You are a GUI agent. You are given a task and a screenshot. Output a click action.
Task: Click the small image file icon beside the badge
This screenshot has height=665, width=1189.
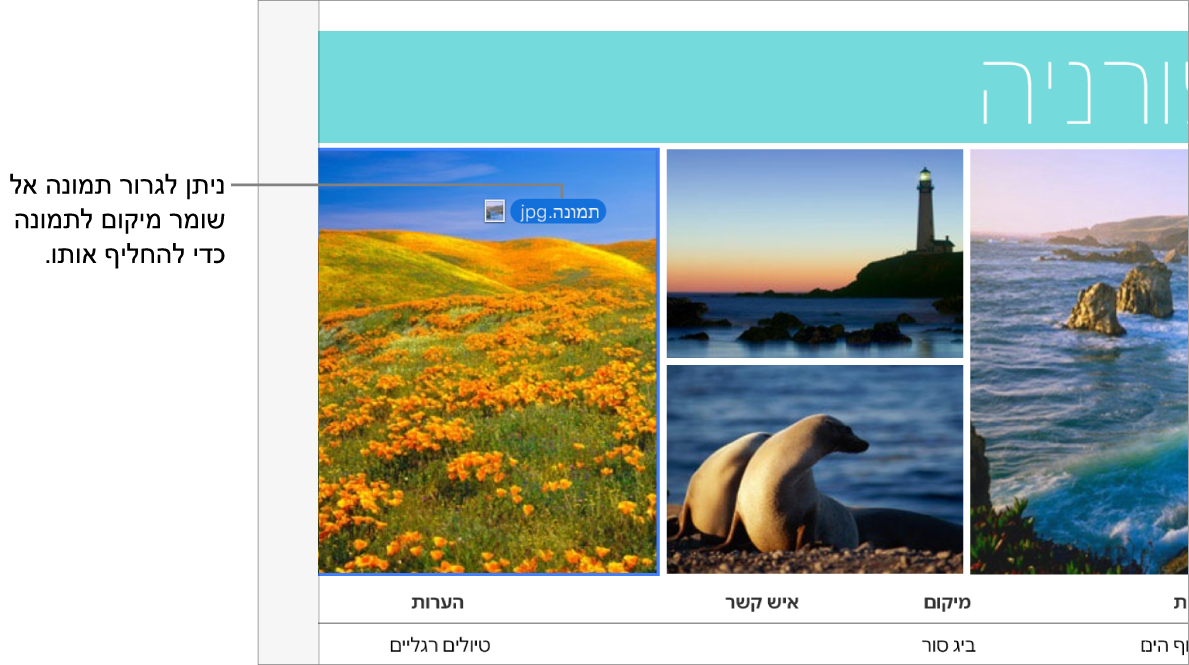pos(494,211)
